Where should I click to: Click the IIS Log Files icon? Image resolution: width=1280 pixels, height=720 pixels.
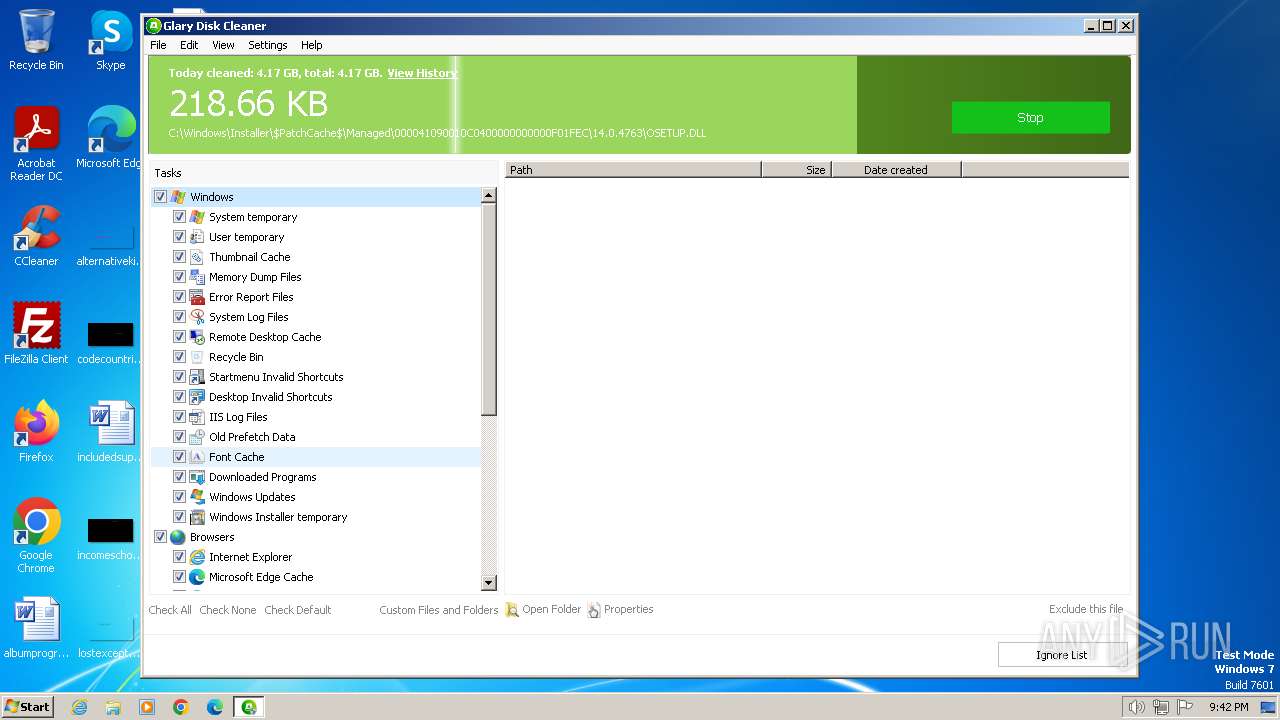(197, 417)
